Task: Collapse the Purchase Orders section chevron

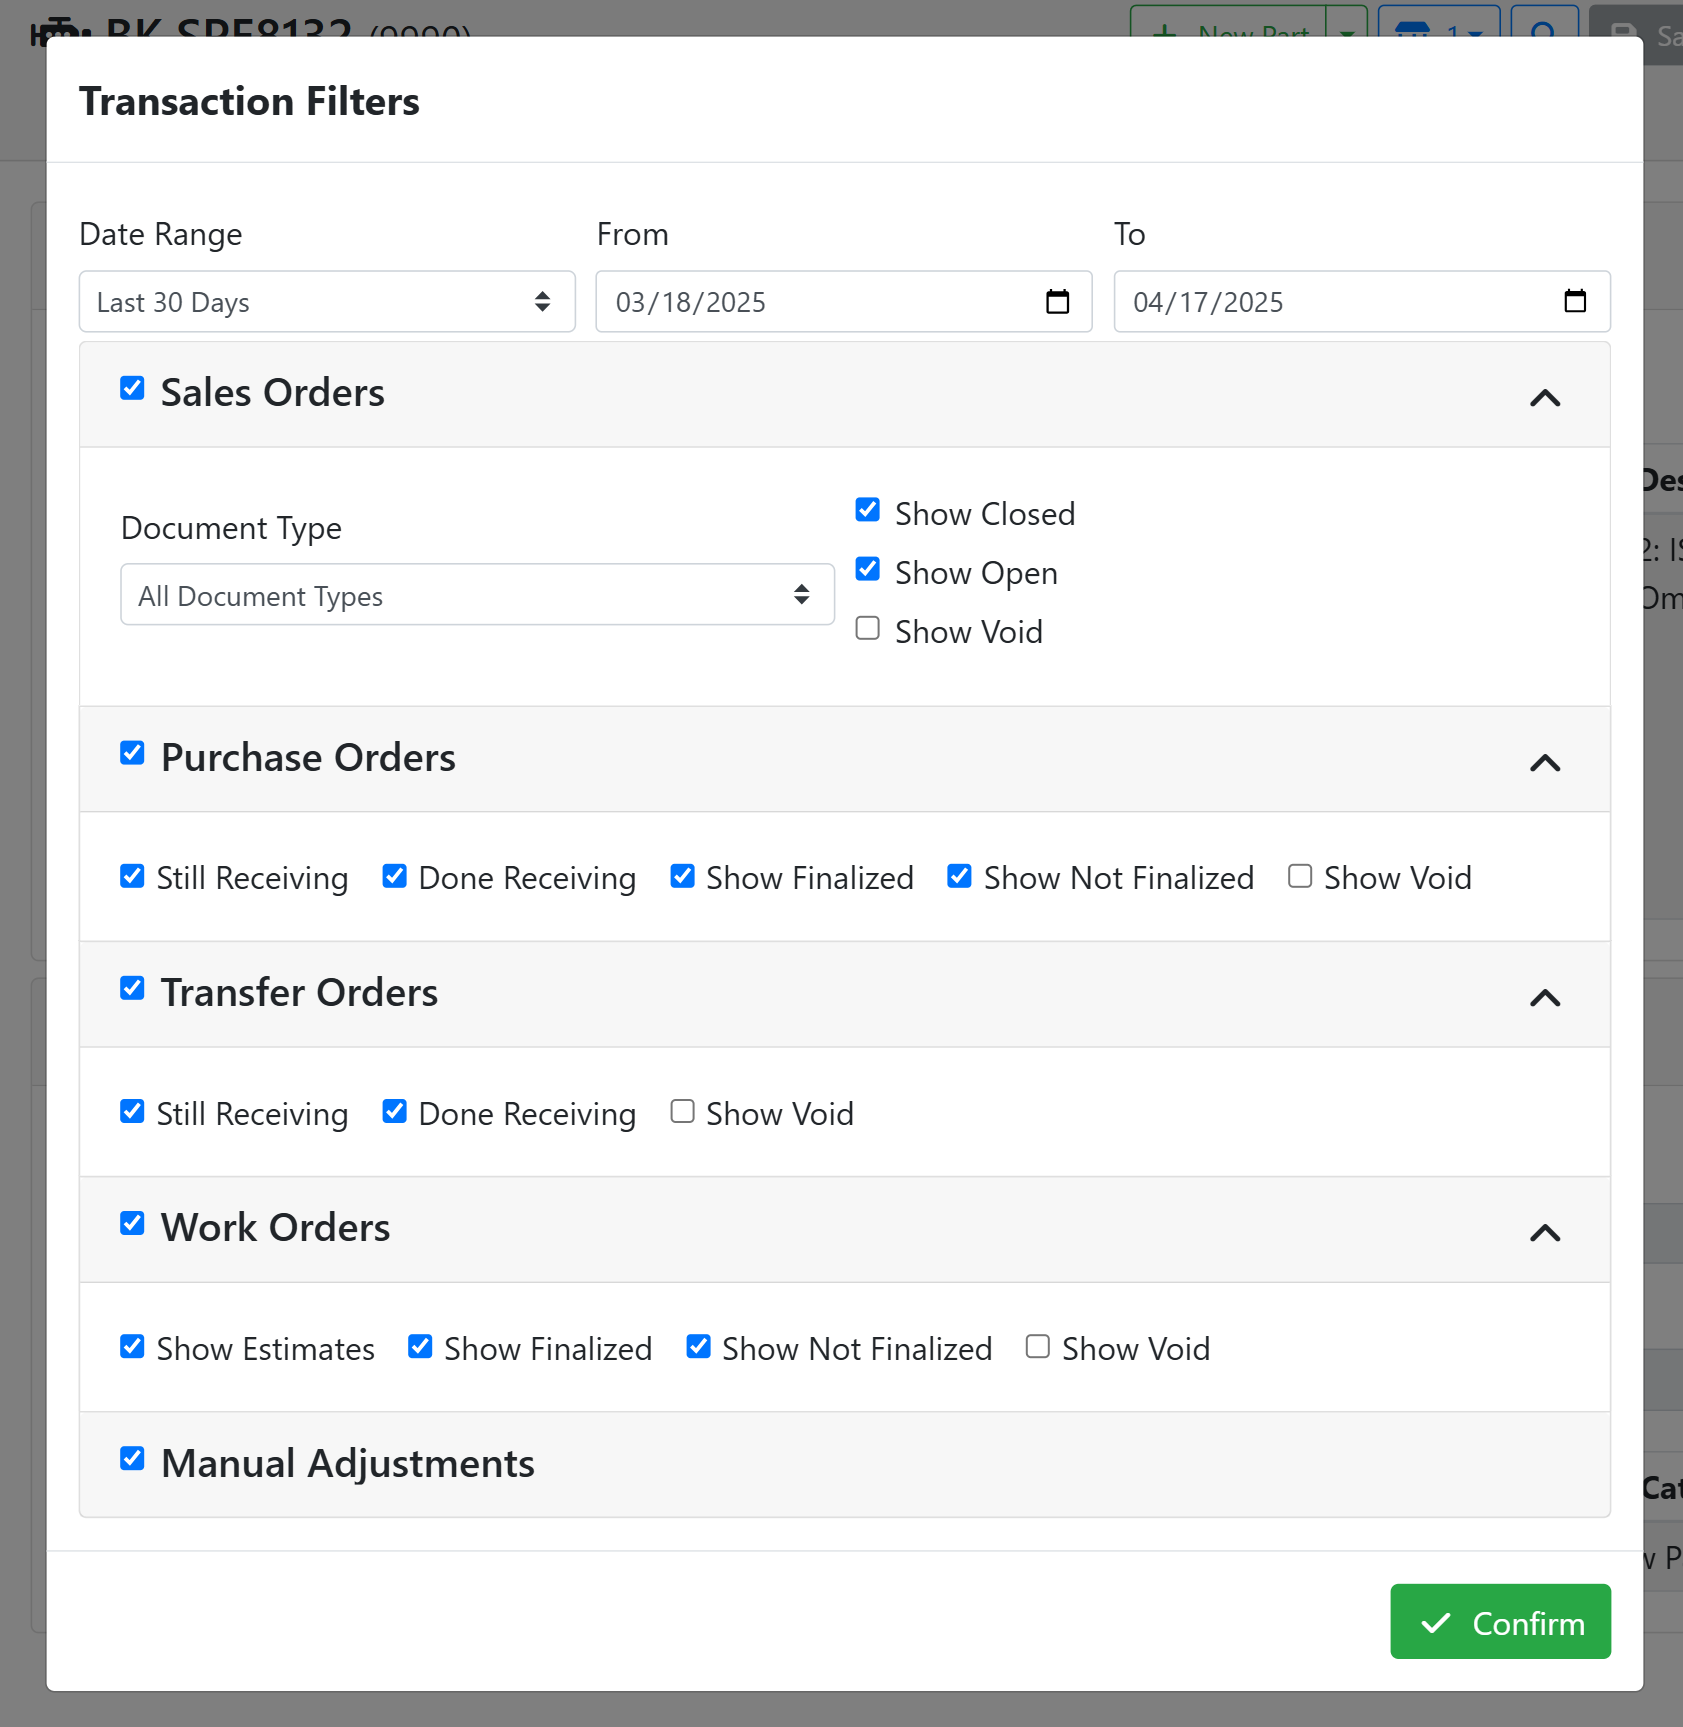Action: tap(1544, 763)
